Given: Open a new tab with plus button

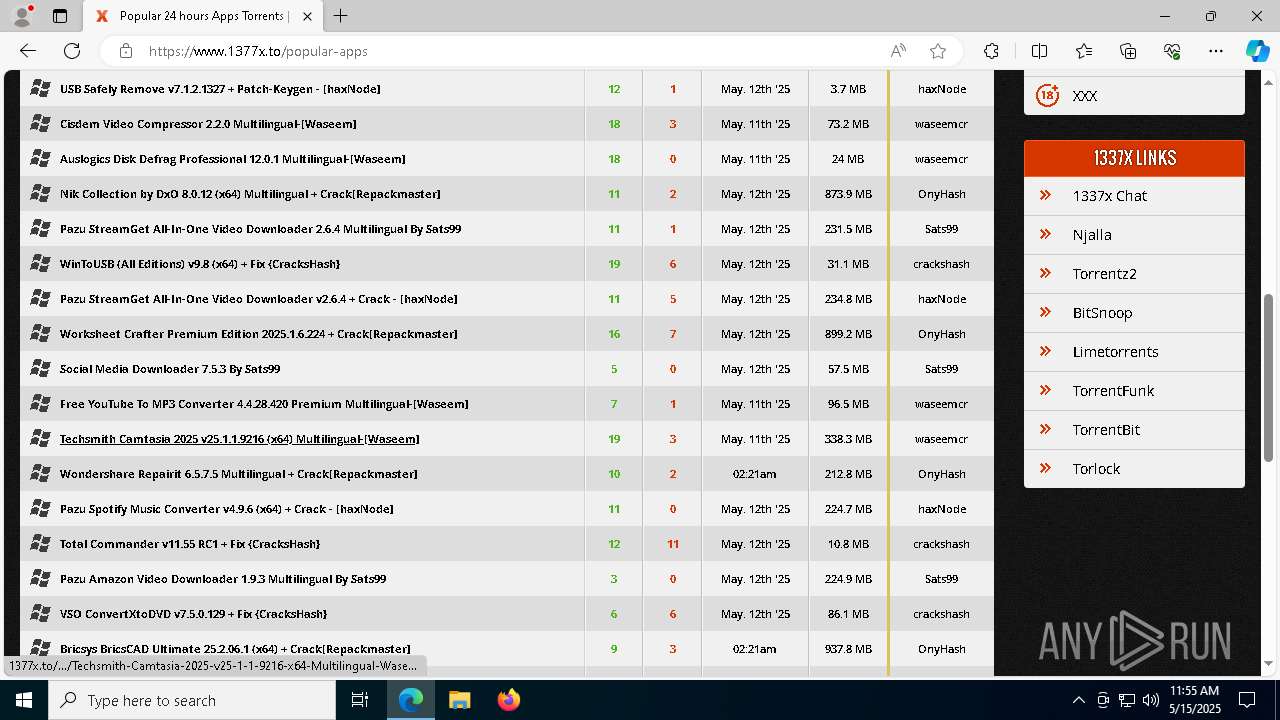Looking at the screenshot, I should (341, 16).
